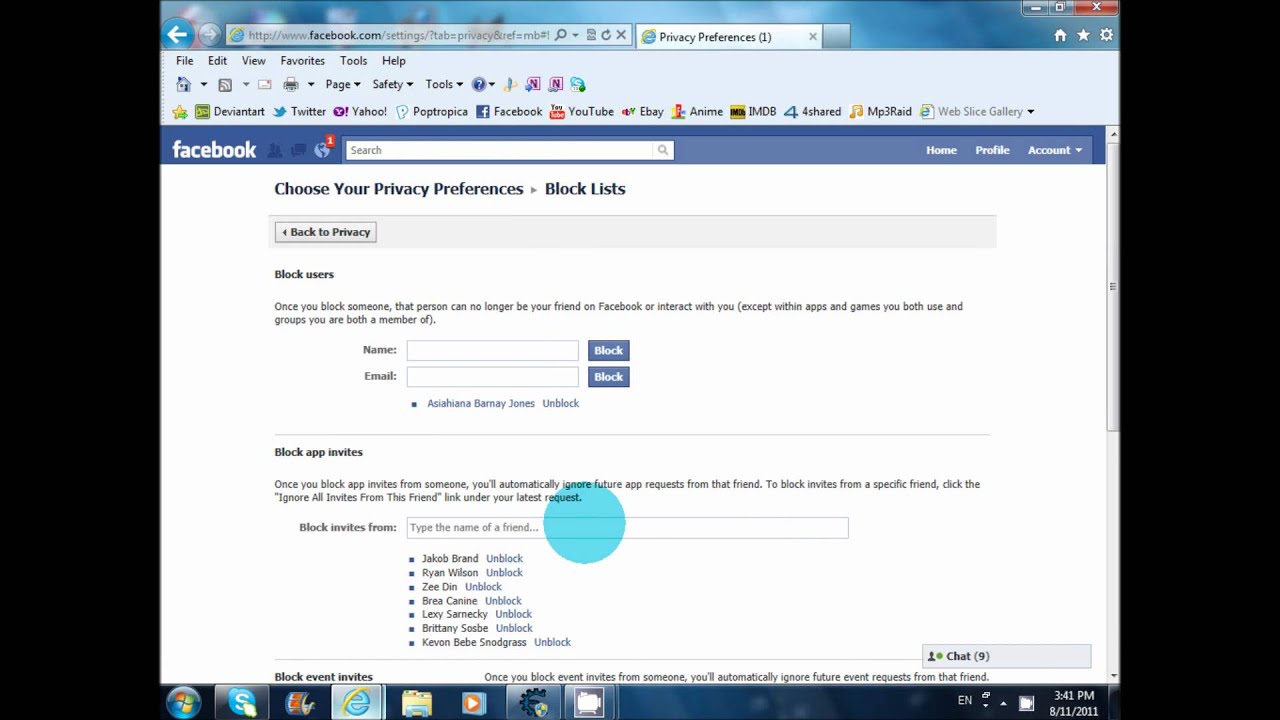Open Windows Explorer folder in taskbar
Screen dimensions: 1280x720
[417, 703]
